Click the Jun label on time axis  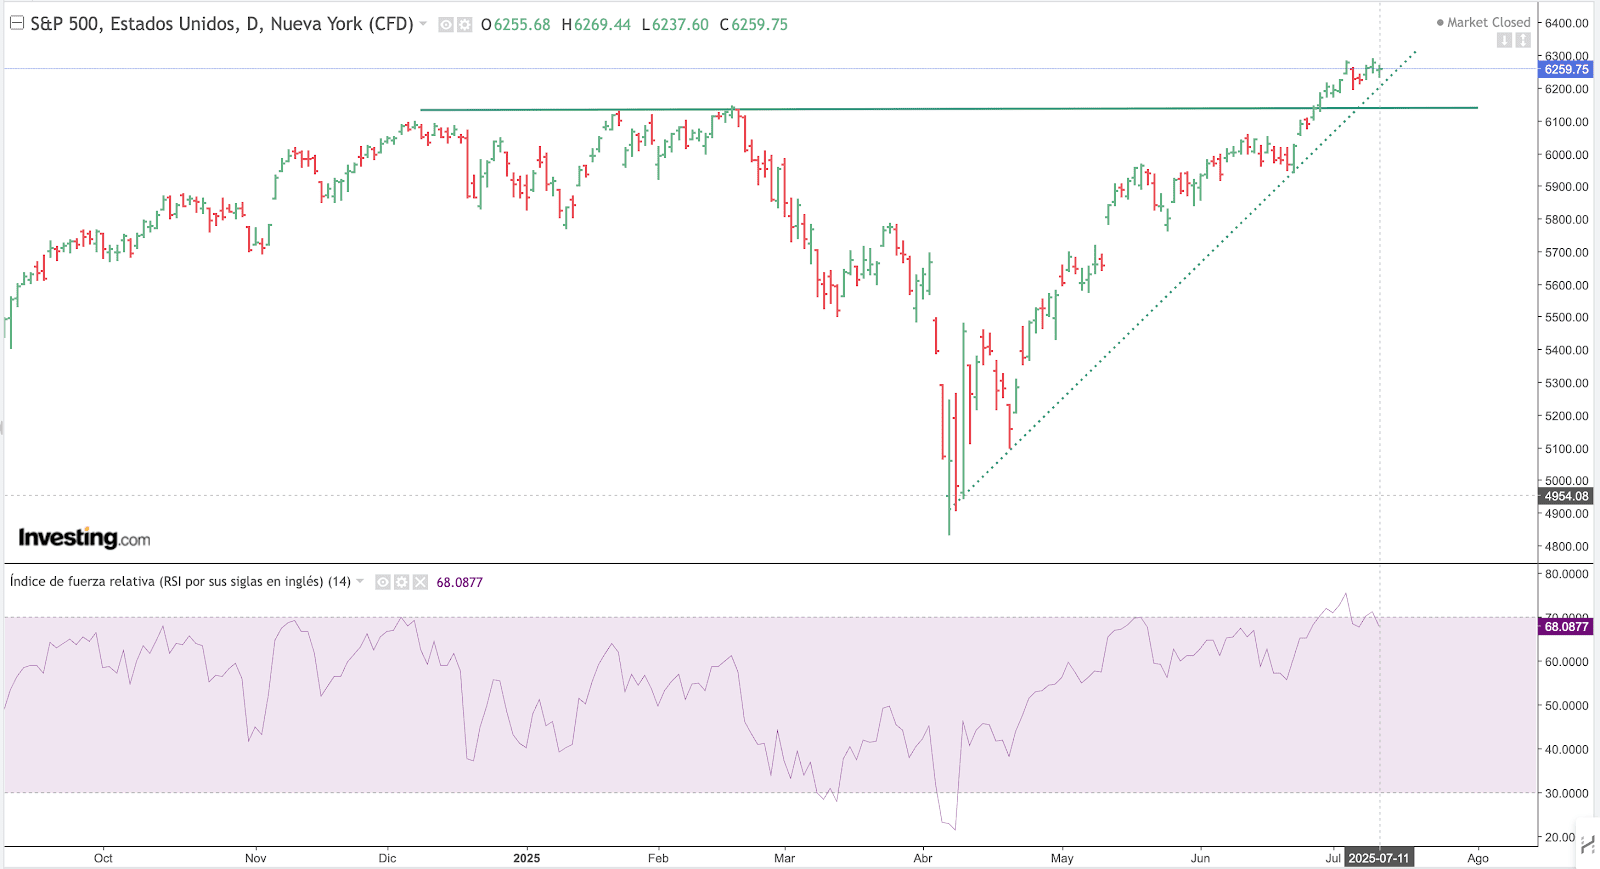point(1200,858)
